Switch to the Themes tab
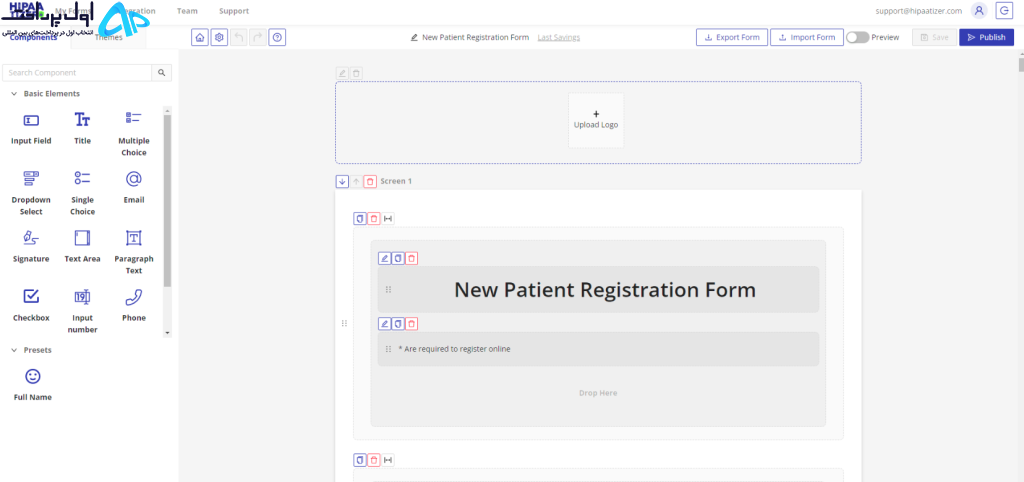1024x482 pixels. (x=108, y=37)
